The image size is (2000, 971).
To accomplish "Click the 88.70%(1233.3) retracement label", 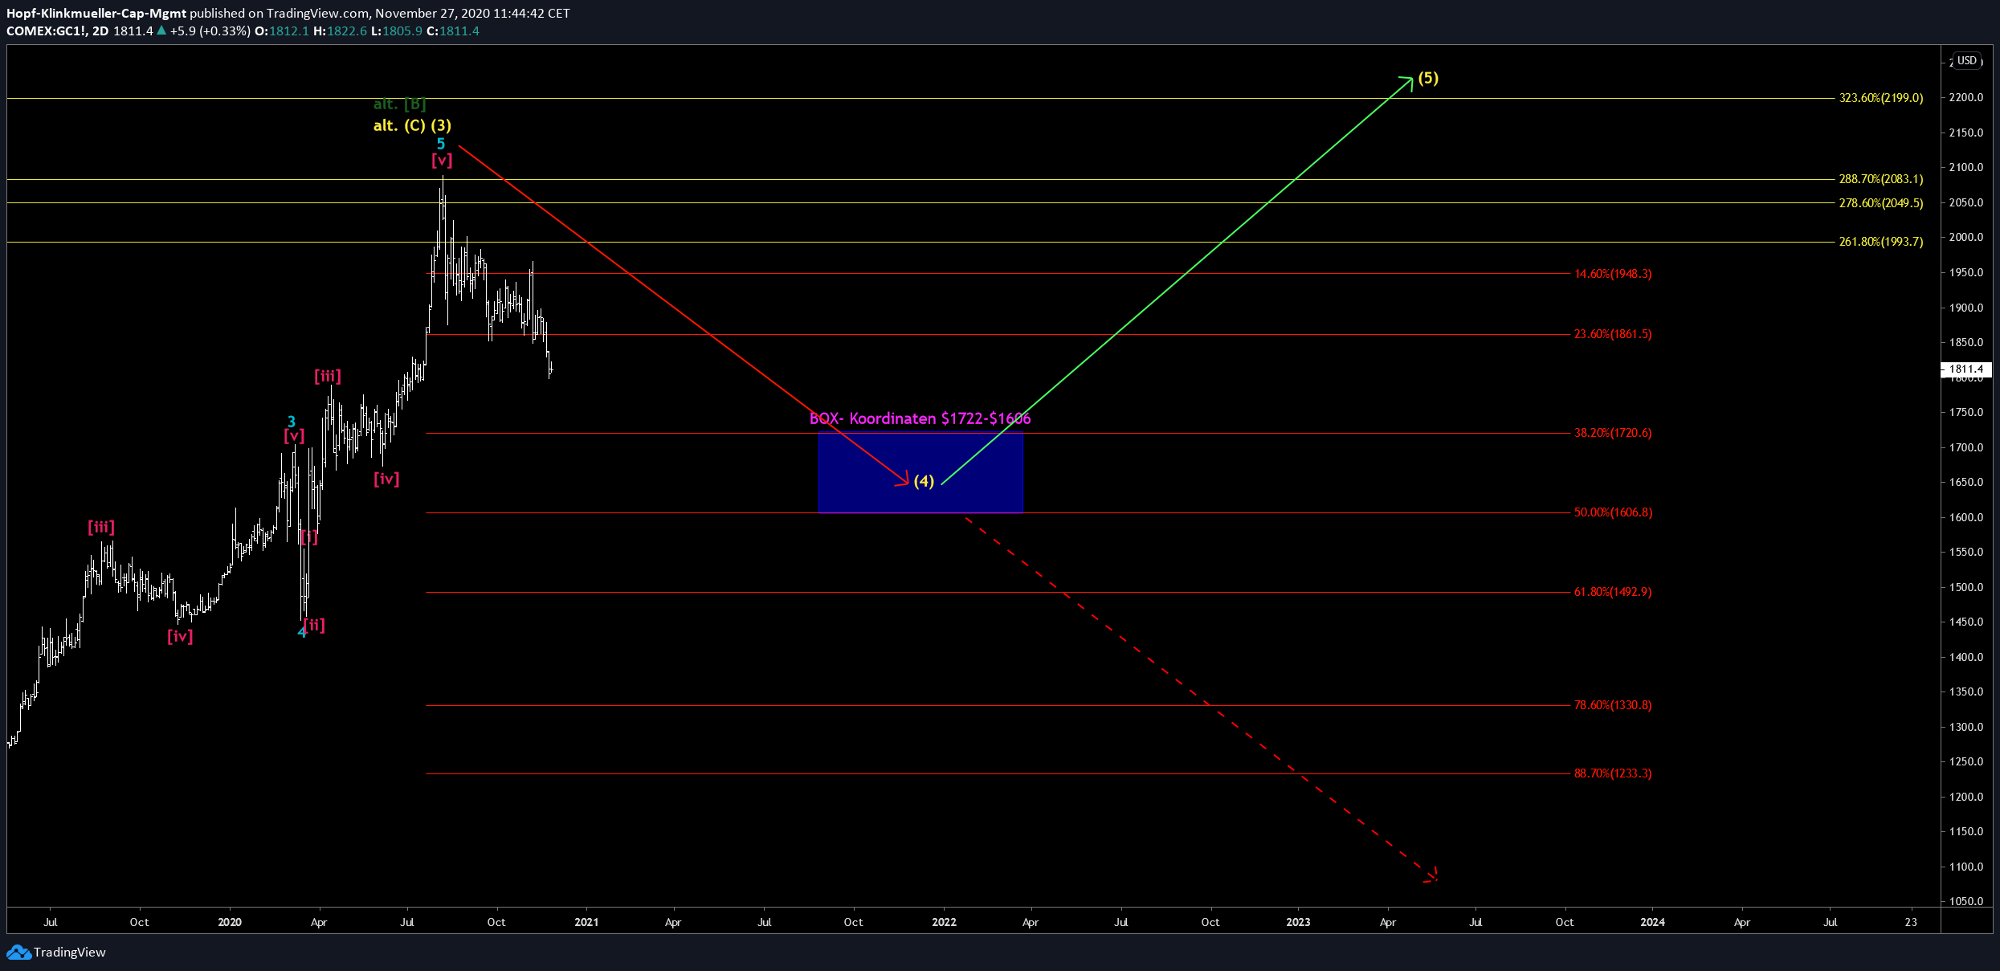I will click(1612, 773).
